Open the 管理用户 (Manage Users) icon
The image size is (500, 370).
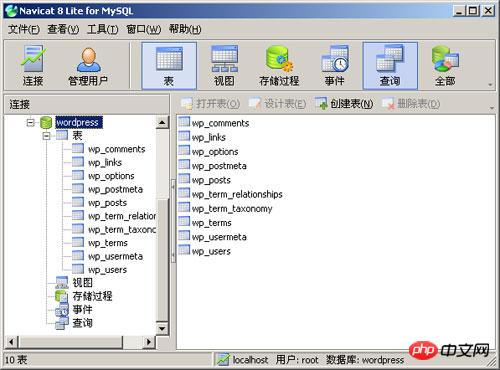tap(88, 66)
